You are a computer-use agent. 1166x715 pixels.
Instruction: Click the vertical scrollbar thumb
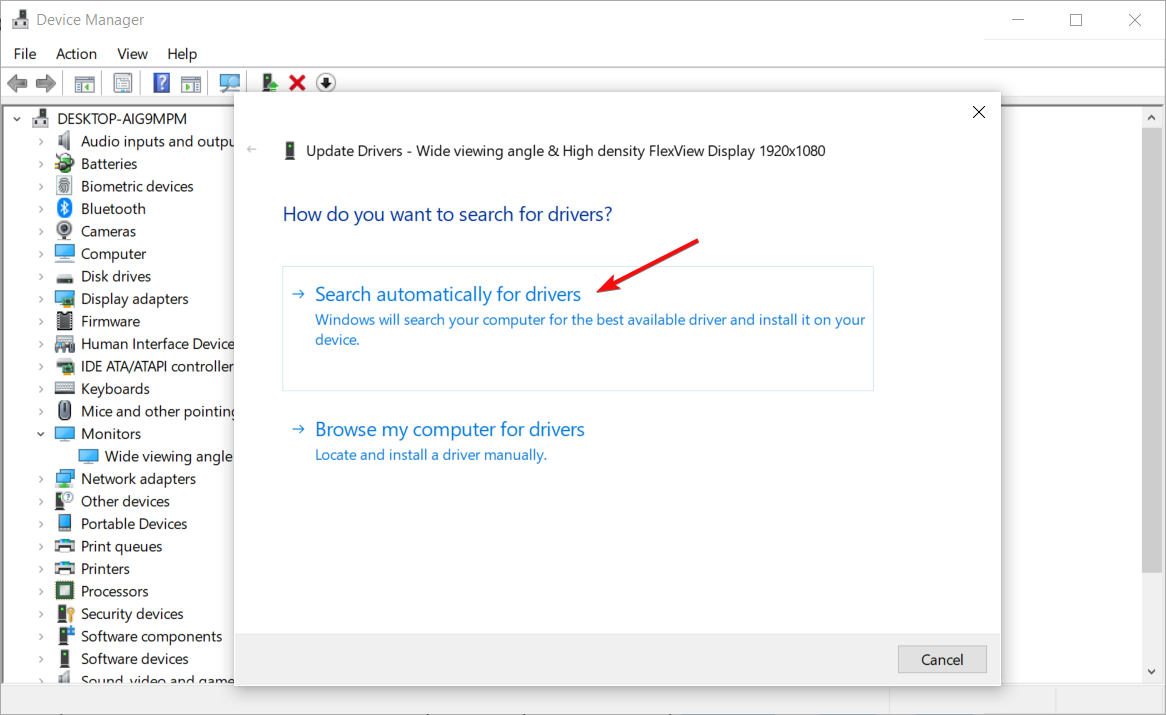(1151, 350)
